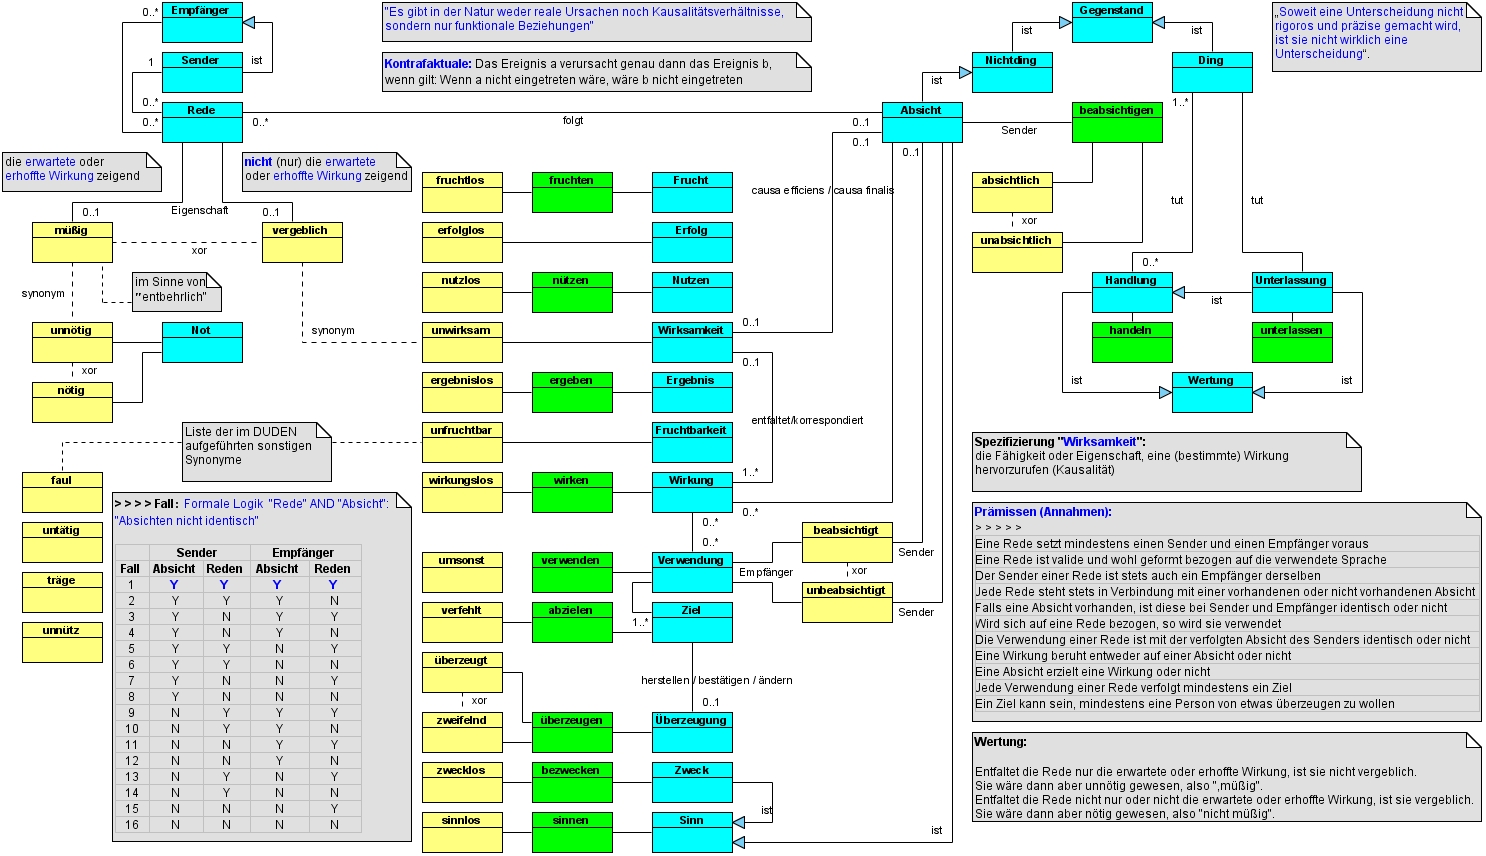Click the cyan "Empfänger" class box
The height and width of the screenshot is (856, 1486).
[202, 22]
